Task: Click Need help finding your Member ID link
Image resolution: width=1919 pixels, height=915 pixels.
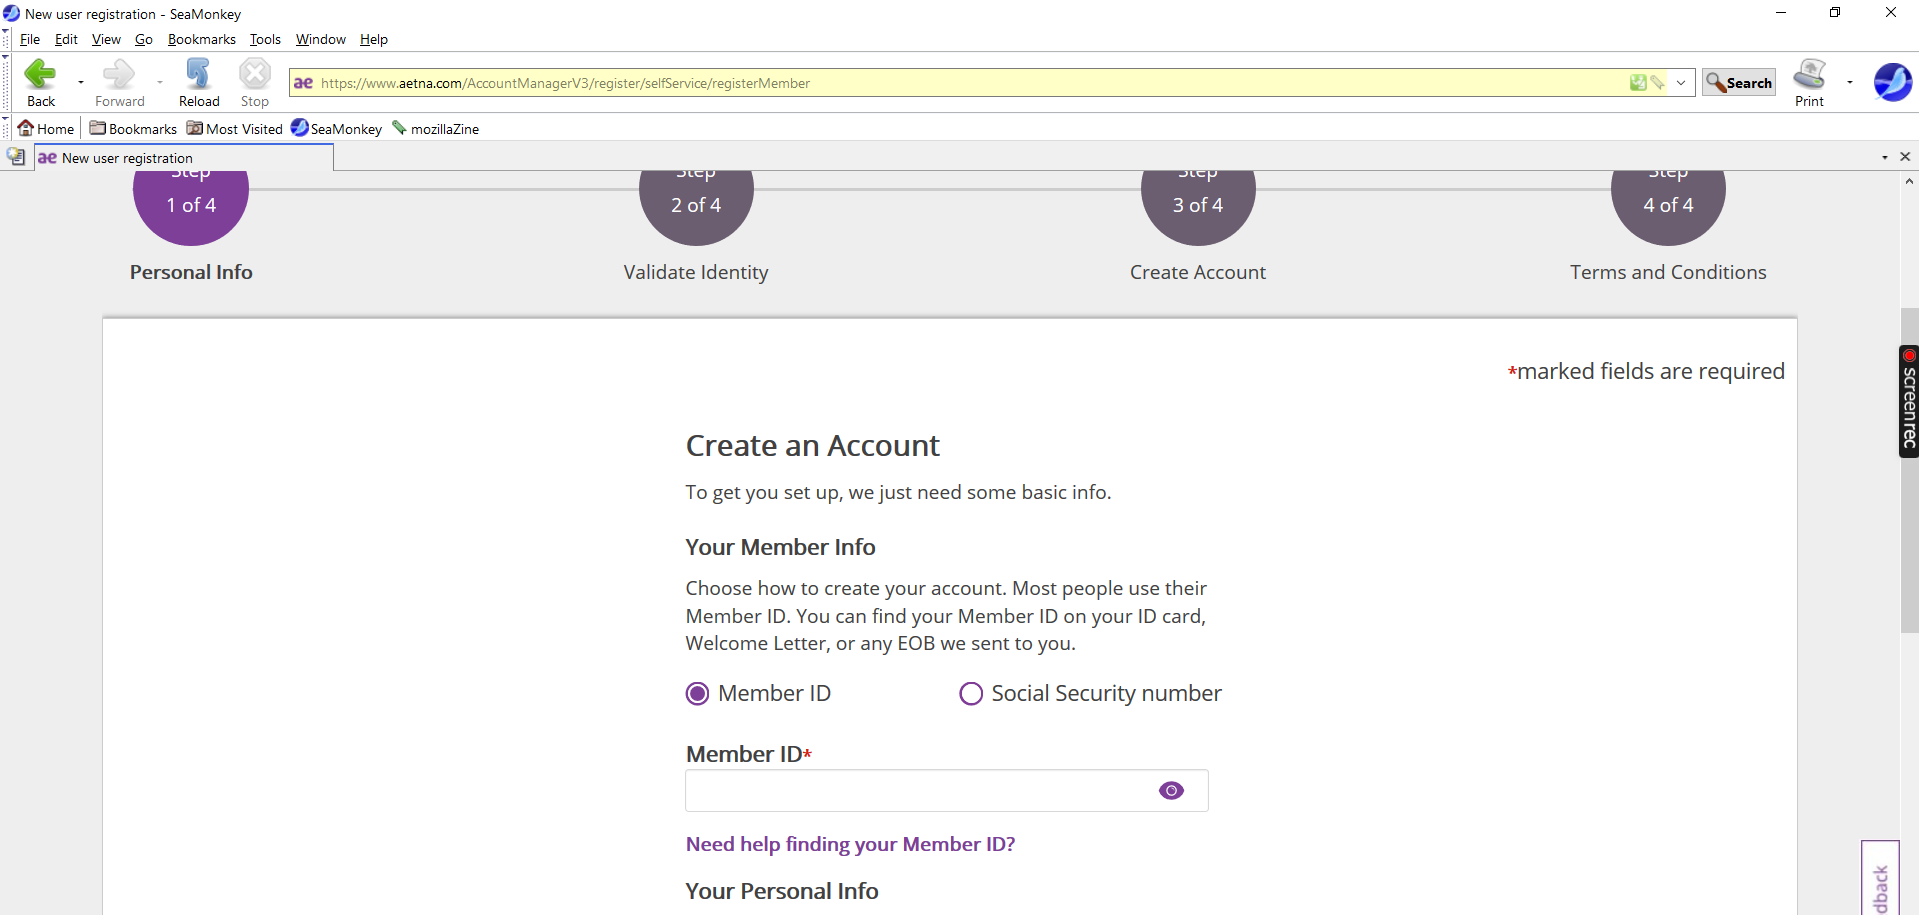Action: point(850,844)
